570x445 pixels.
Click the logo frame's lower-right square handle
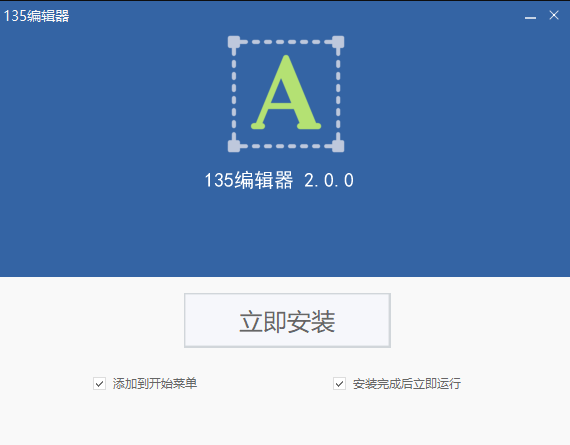point(338,146)
